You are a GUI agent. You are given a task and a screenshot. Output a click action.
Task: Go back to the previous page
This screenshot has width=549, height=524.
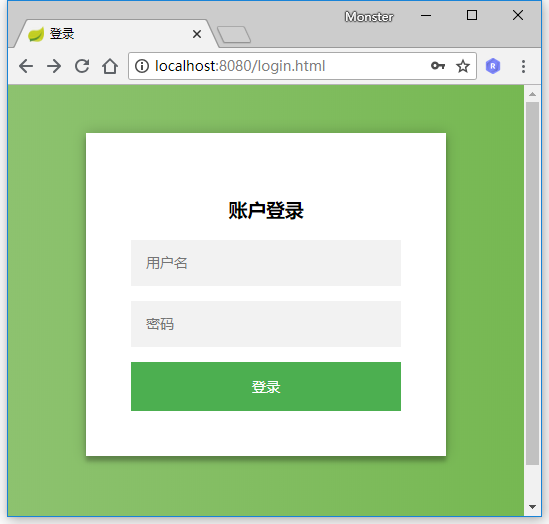coord(26,66)
